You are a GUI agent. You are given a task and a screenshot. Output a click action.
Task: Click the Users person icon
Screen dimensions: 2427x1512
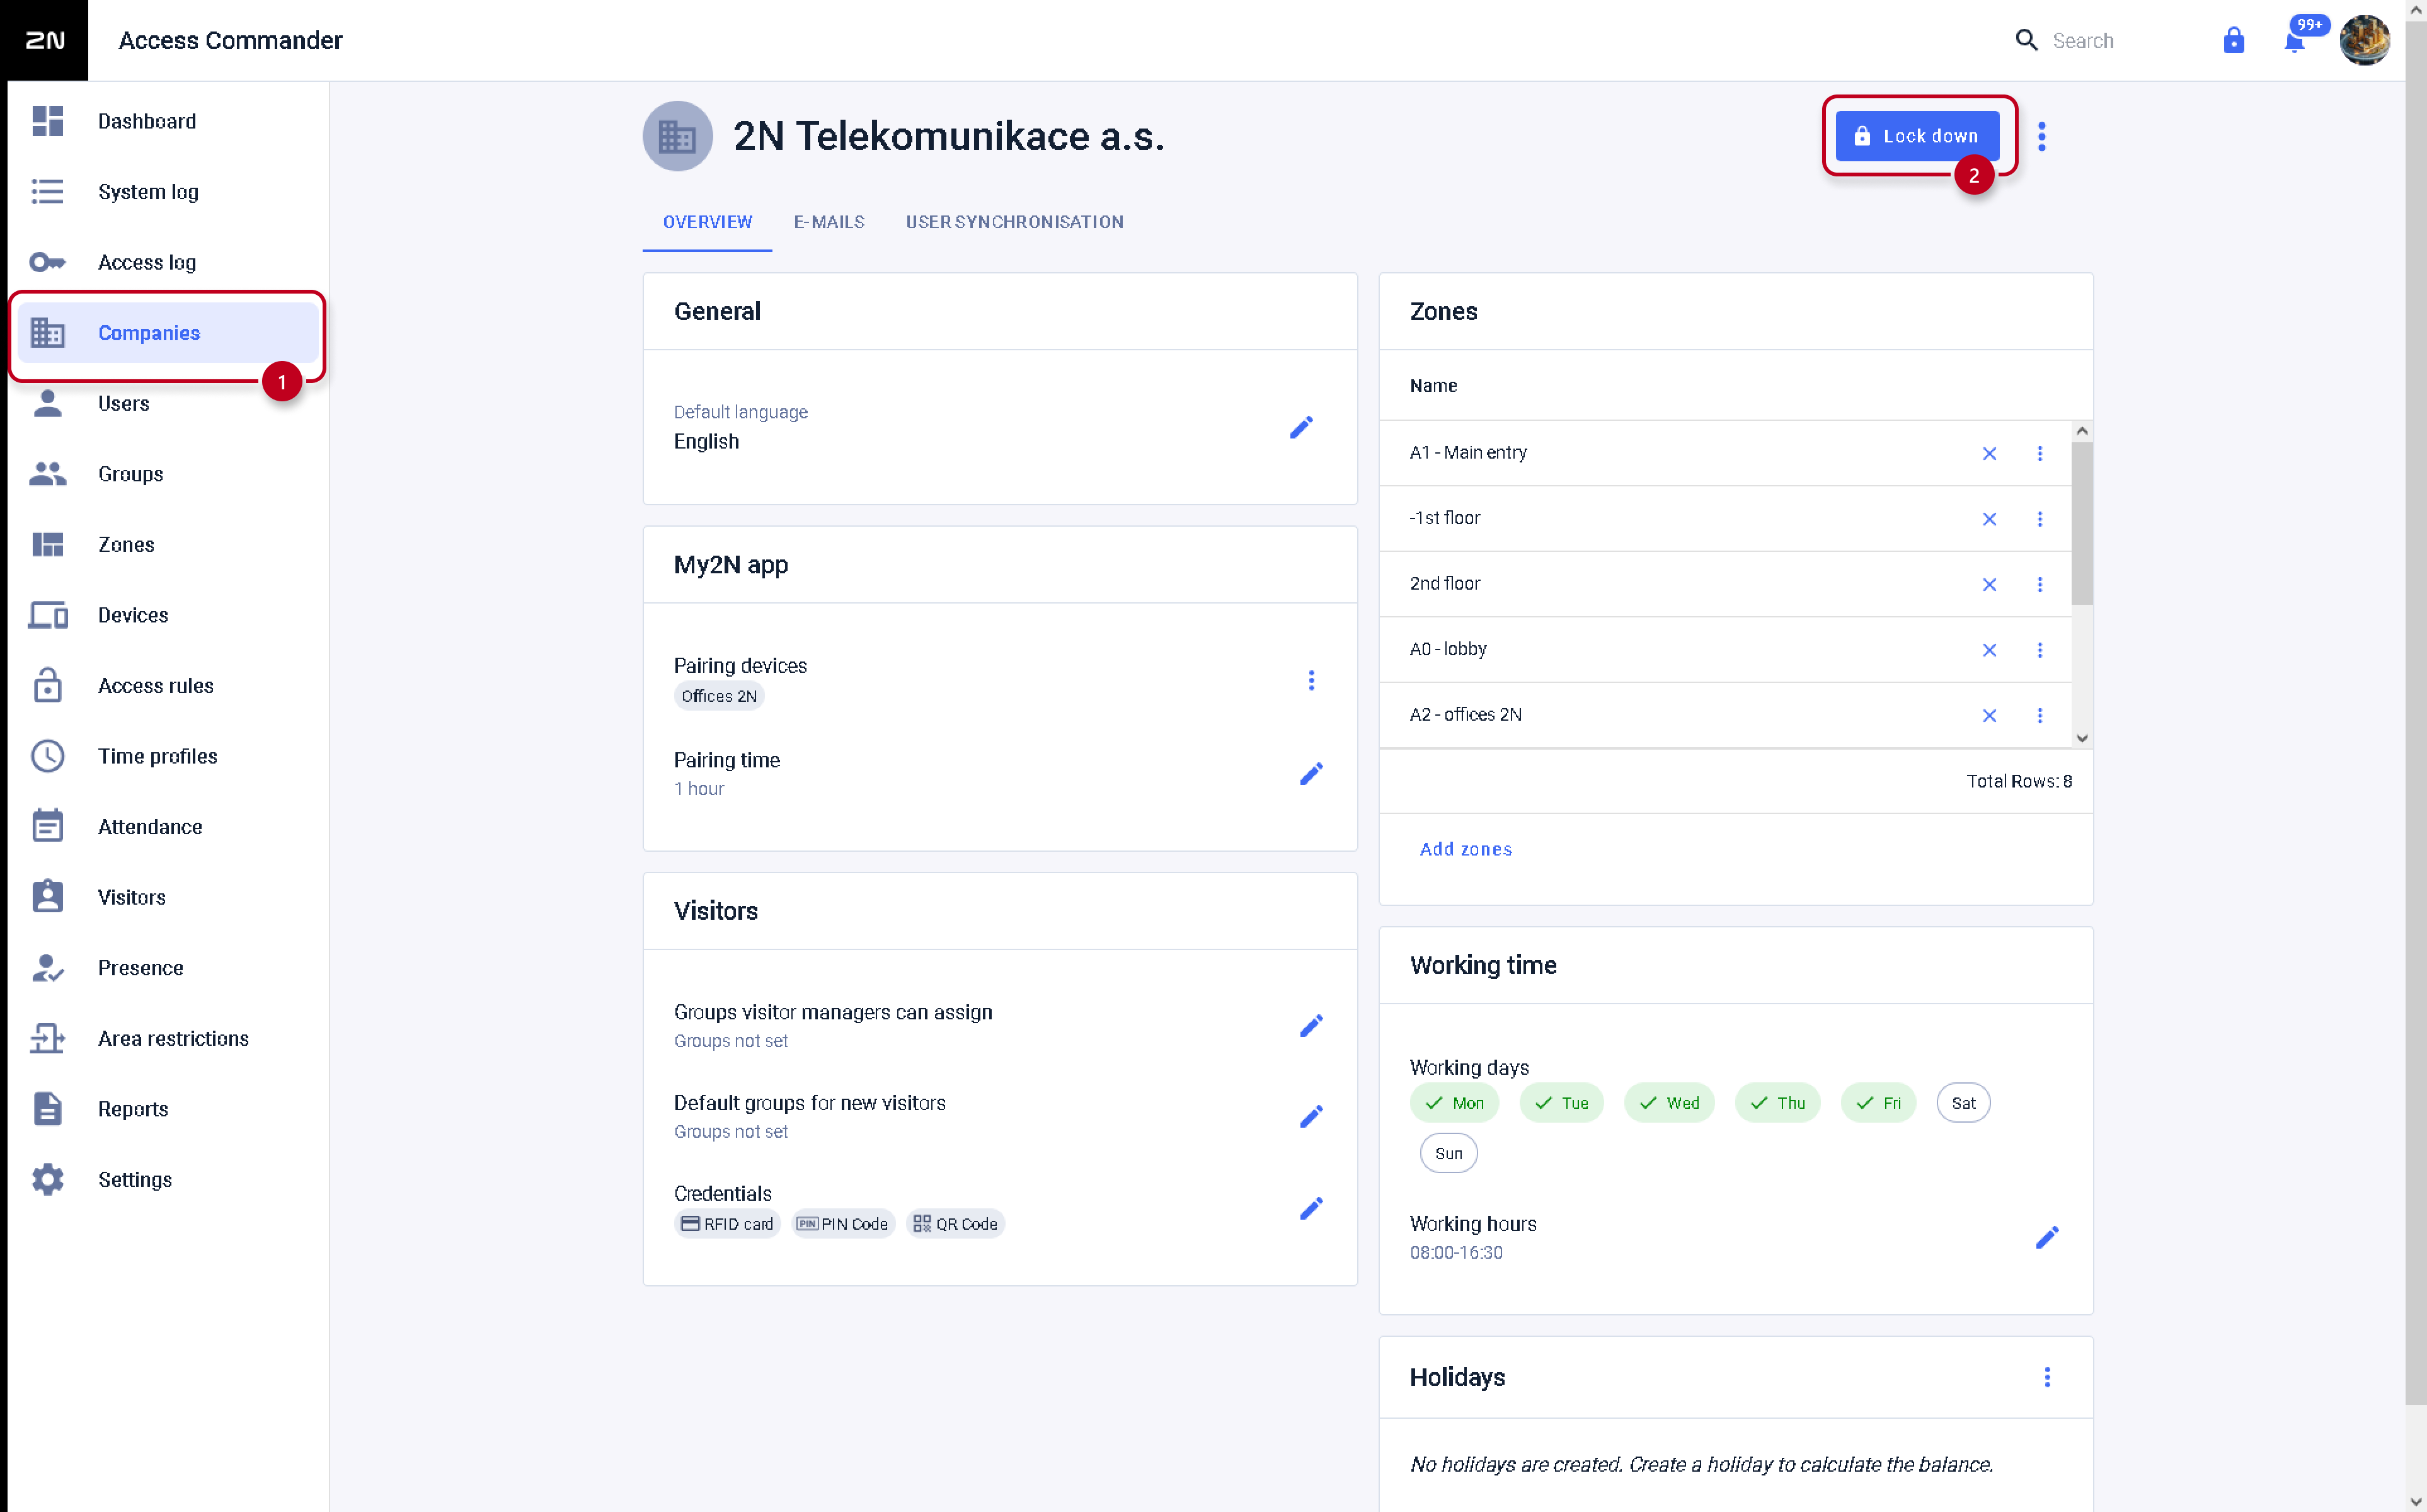(x=47, y=403)
